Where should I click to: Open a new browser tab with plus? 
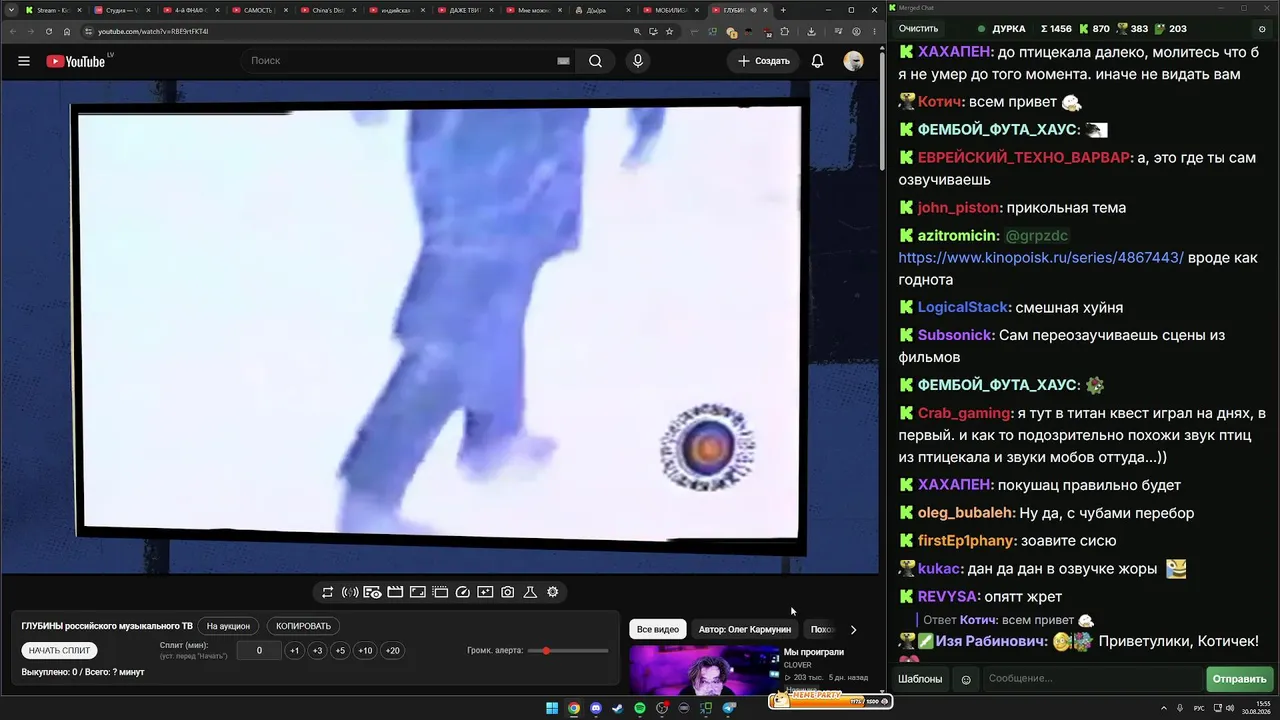pos(783,10)
